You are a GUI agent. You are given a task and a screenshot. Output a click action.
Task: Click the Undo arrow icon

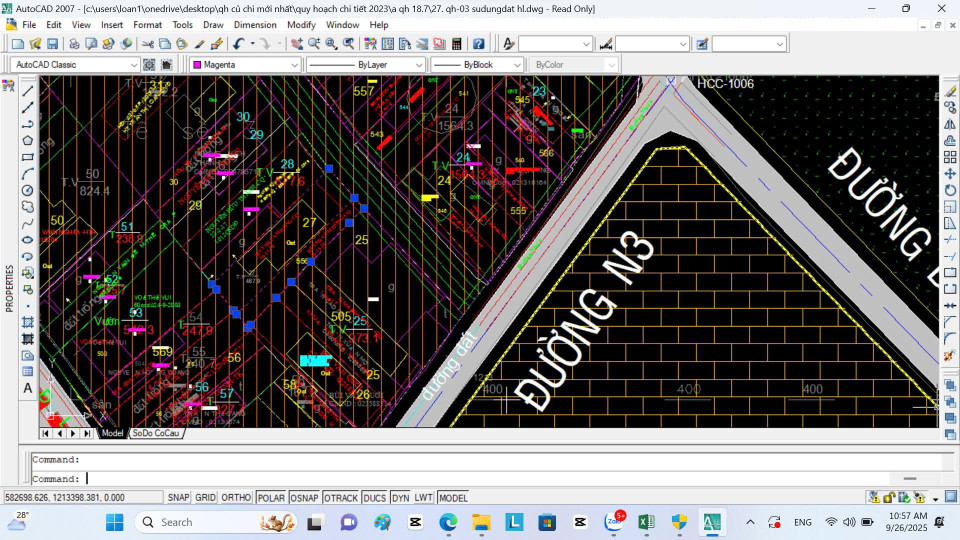(x=238, y=44)
